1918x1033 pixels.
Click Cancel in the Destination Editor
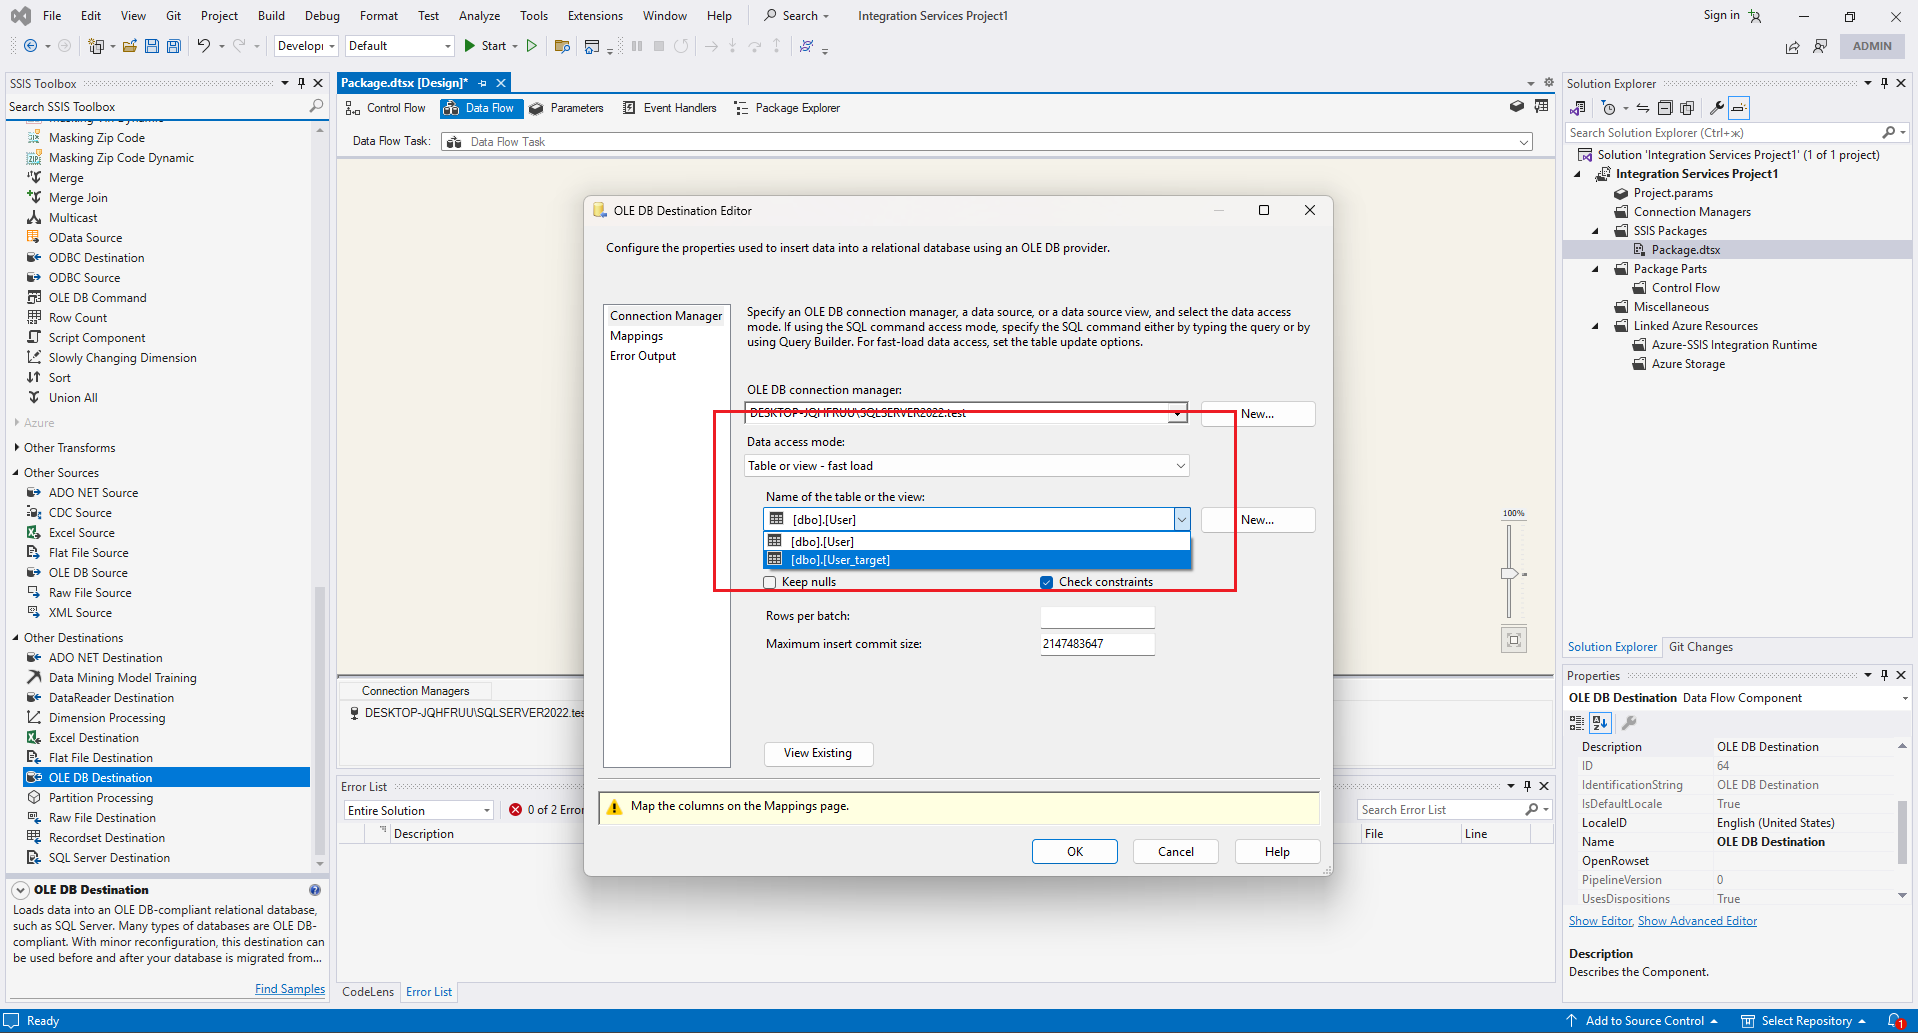(1176, 852)
